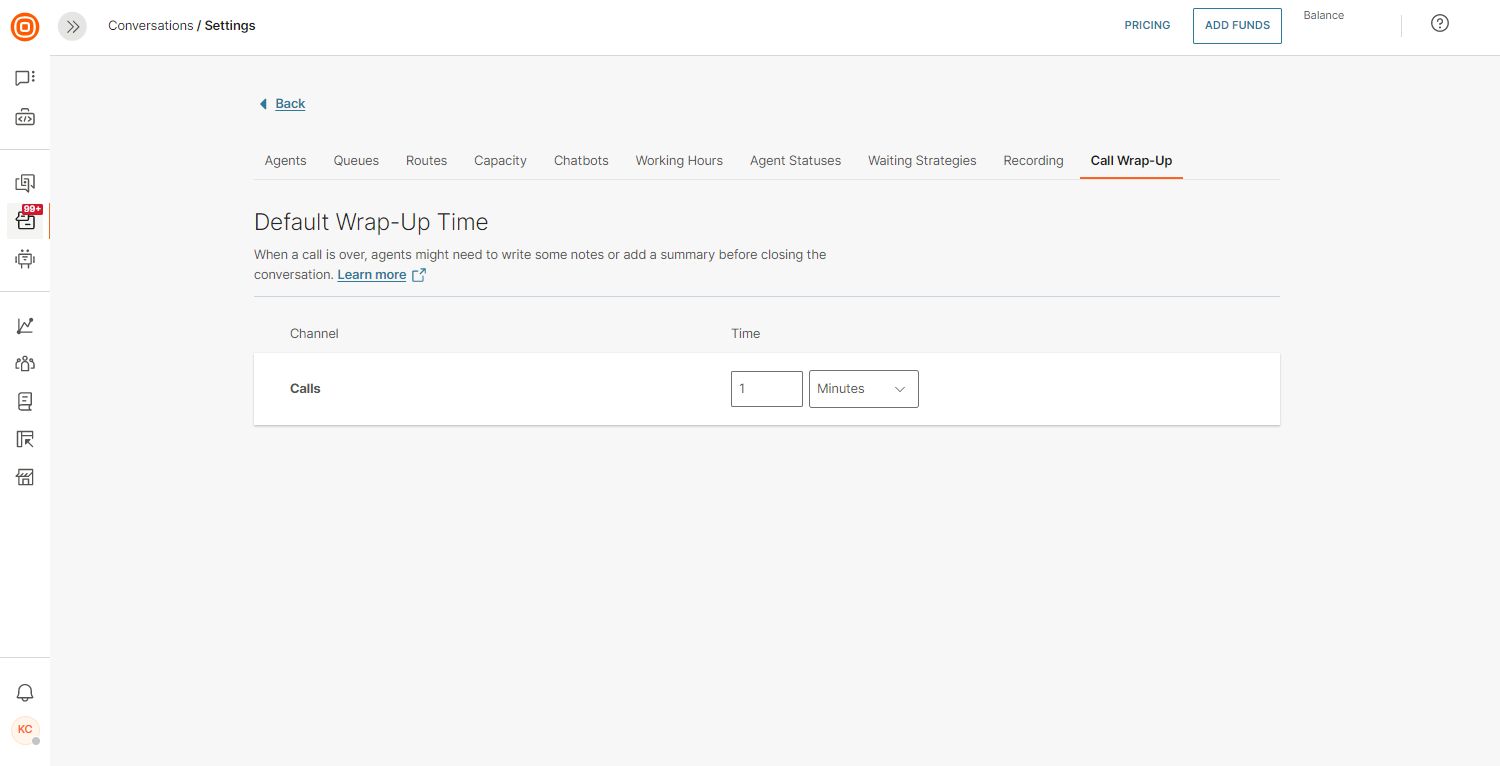The height and width of the screenshot is (766, 1500).
Task: Open the help question mark icon
Action: click(1439, 24)
